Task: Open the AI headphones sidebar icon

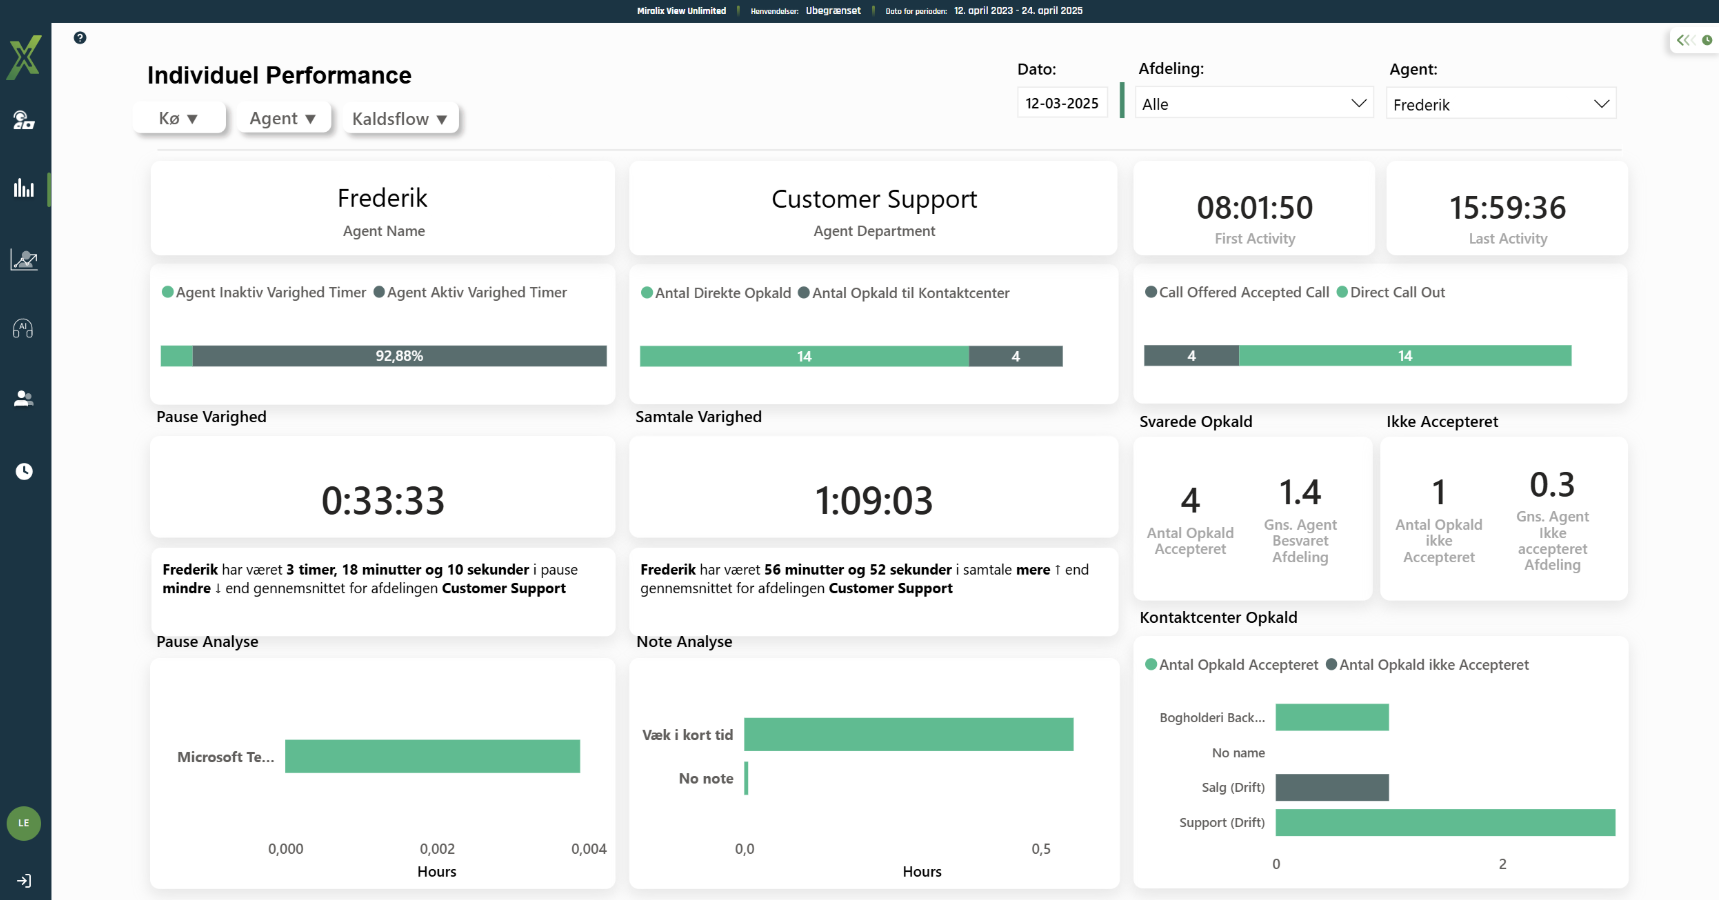Action: coord(24,329)
